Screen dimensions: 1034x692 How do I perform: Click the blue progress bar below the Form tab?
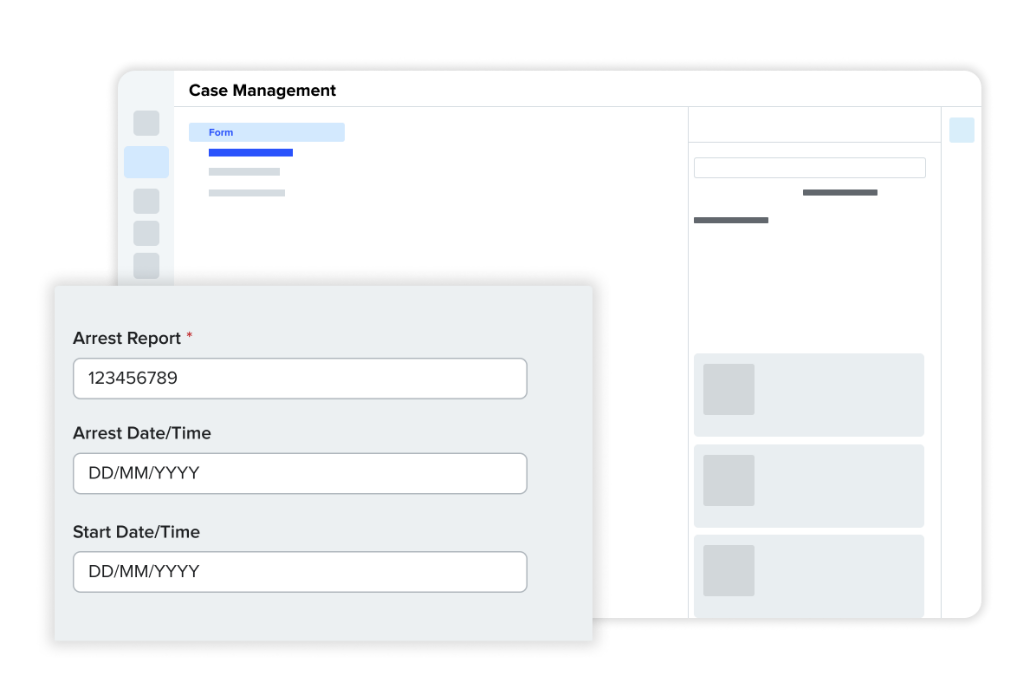(x=250, y=152)
